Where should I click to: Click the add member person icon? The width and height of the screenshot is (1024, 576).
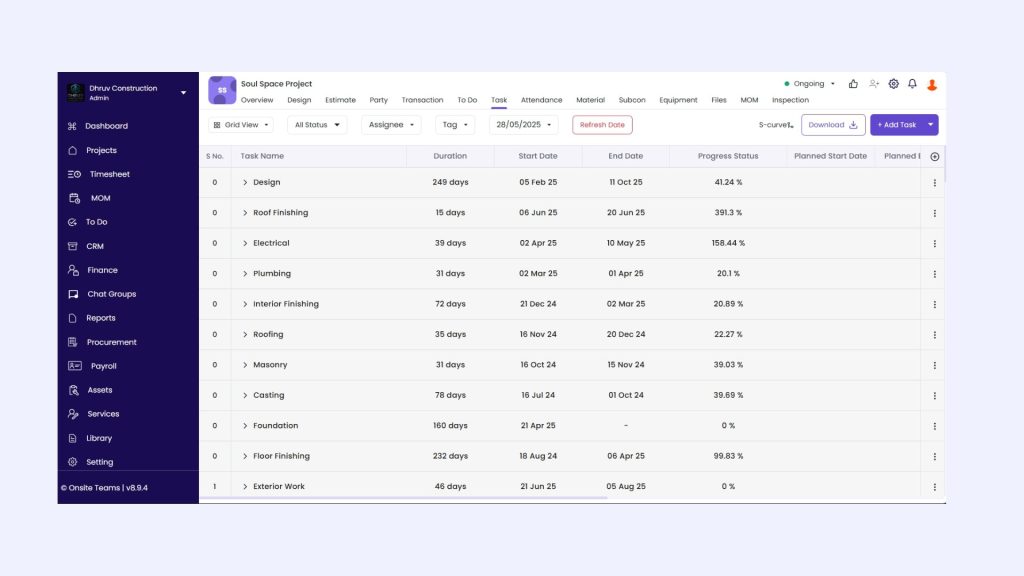(x=874, y=84)
